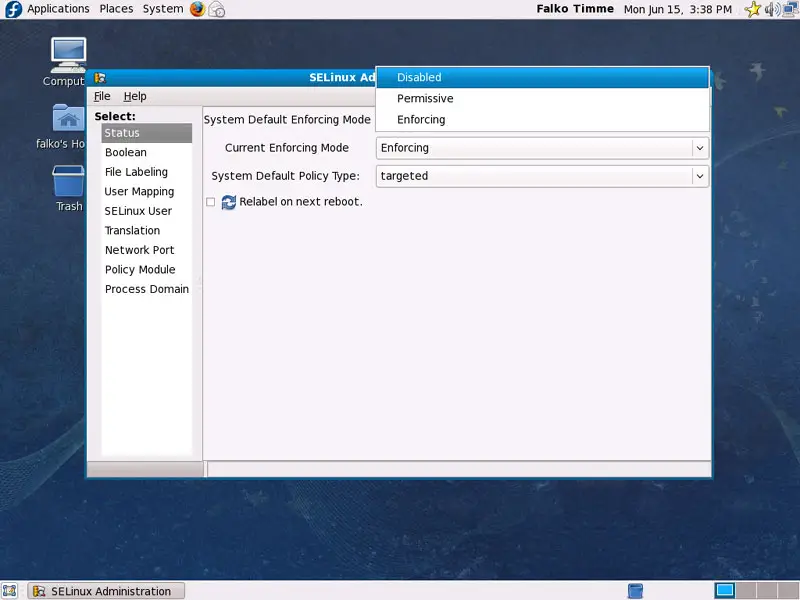Select SELinux User in the sidebar
Screen dimensions: 800x600
[146, 211]
